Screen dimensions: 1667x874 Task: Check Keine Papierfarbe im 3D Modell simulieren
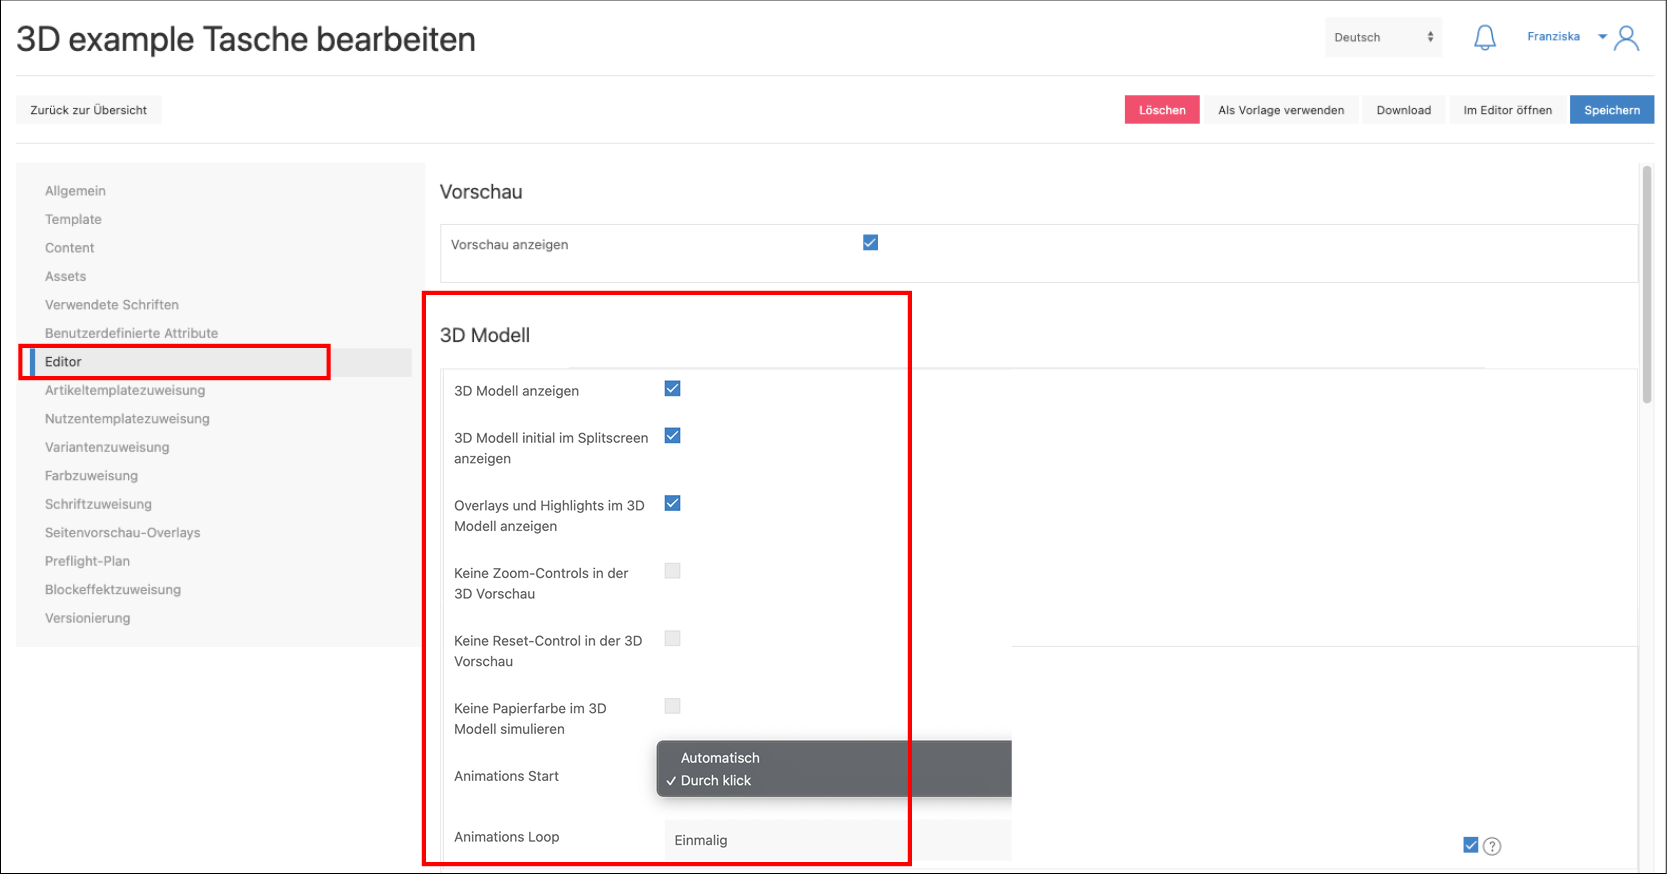672,706
